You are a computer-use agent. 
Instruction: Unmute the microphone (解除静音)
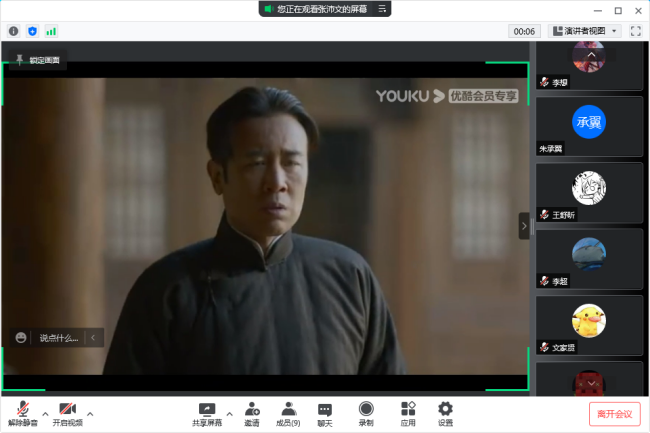[x=22, y=410]
